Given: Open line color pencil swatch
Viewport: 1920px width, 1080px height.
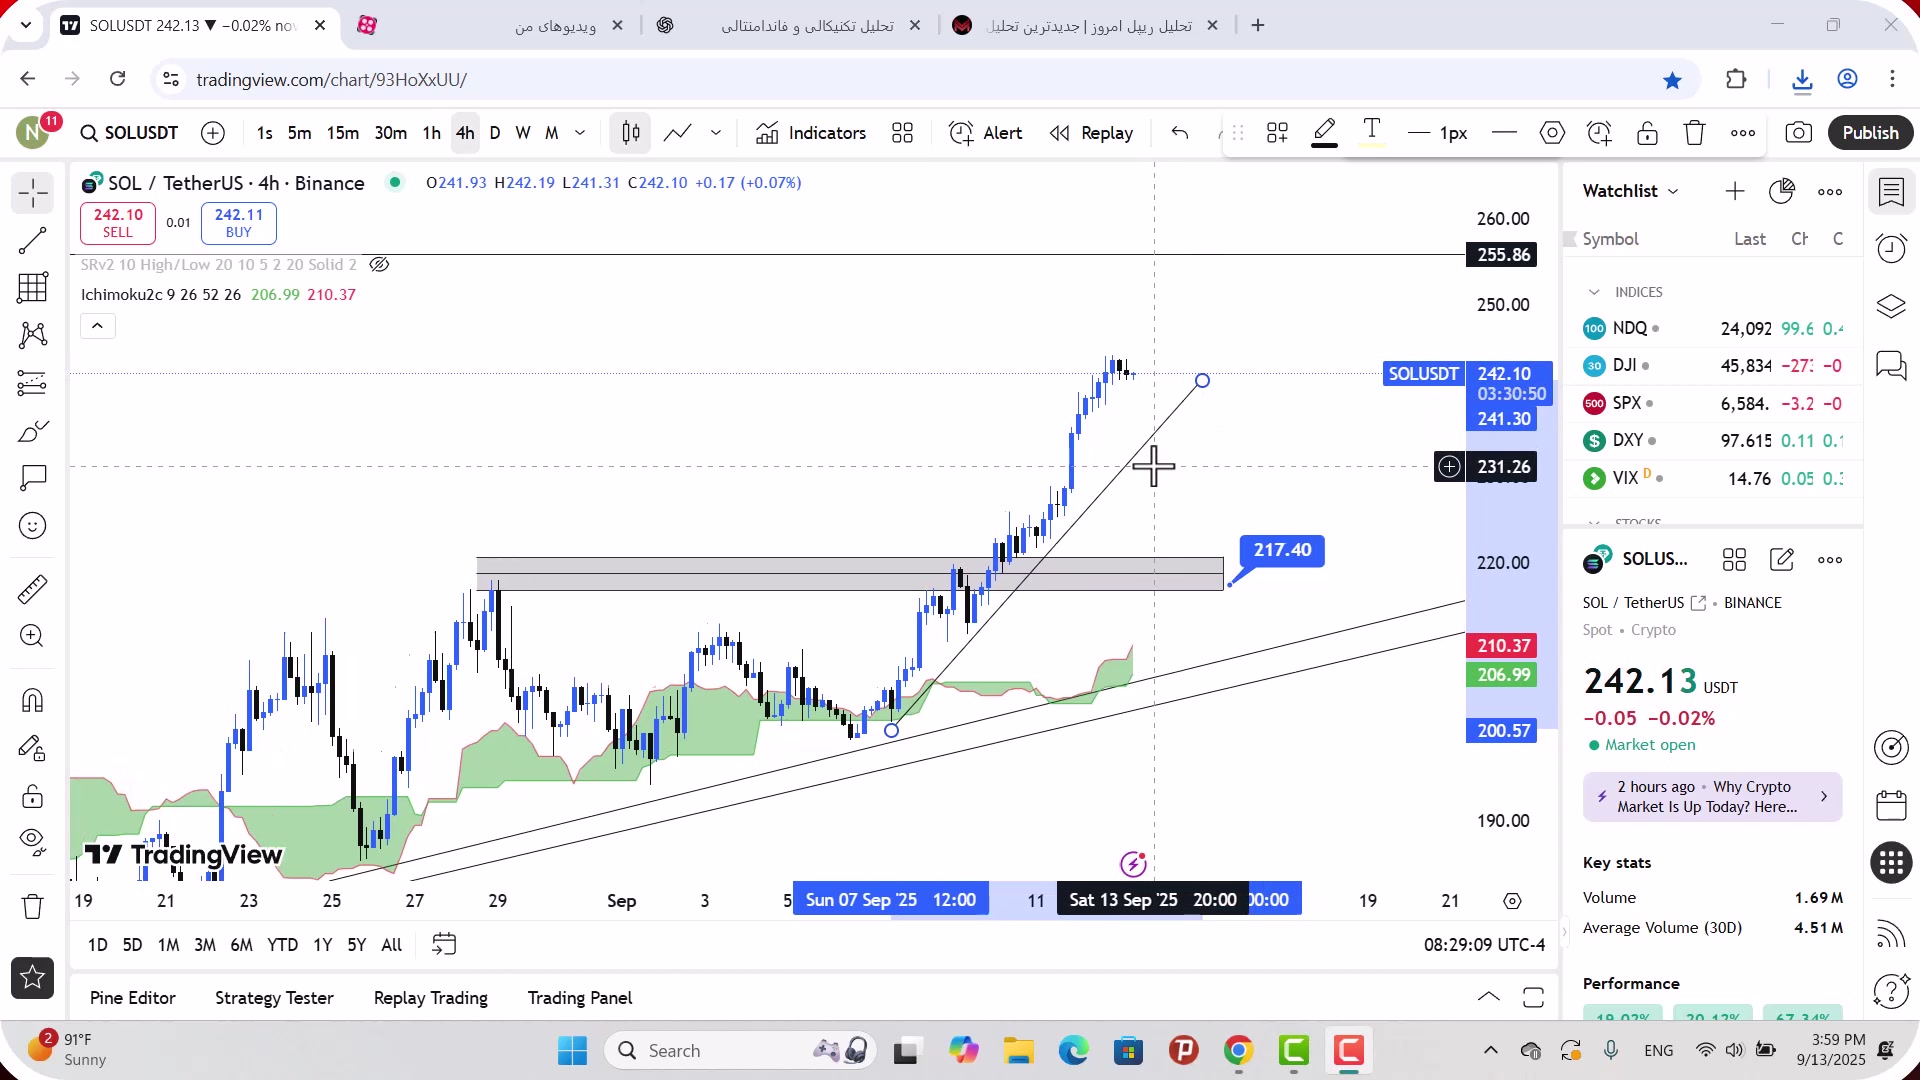Looking at the screenshot, I should tap(1324, 132).
